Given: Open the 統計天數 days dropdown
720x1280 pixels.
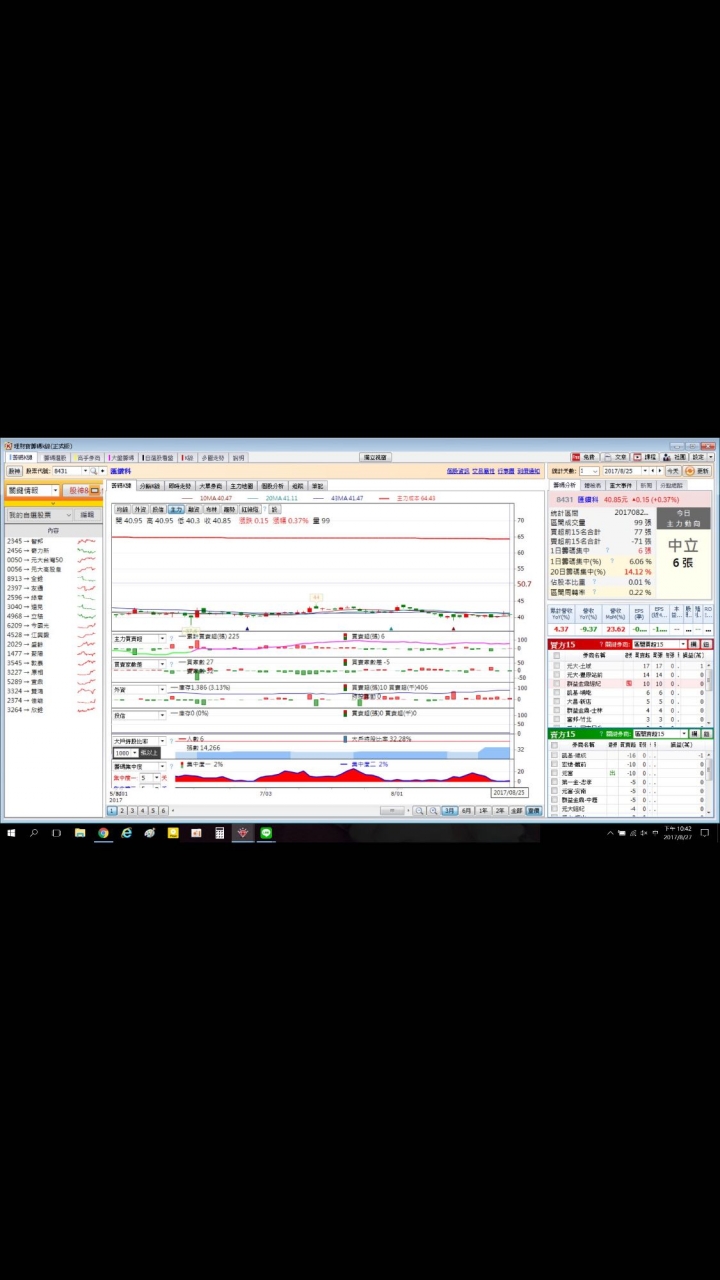Looking at the screenshot, I should 595,470.
